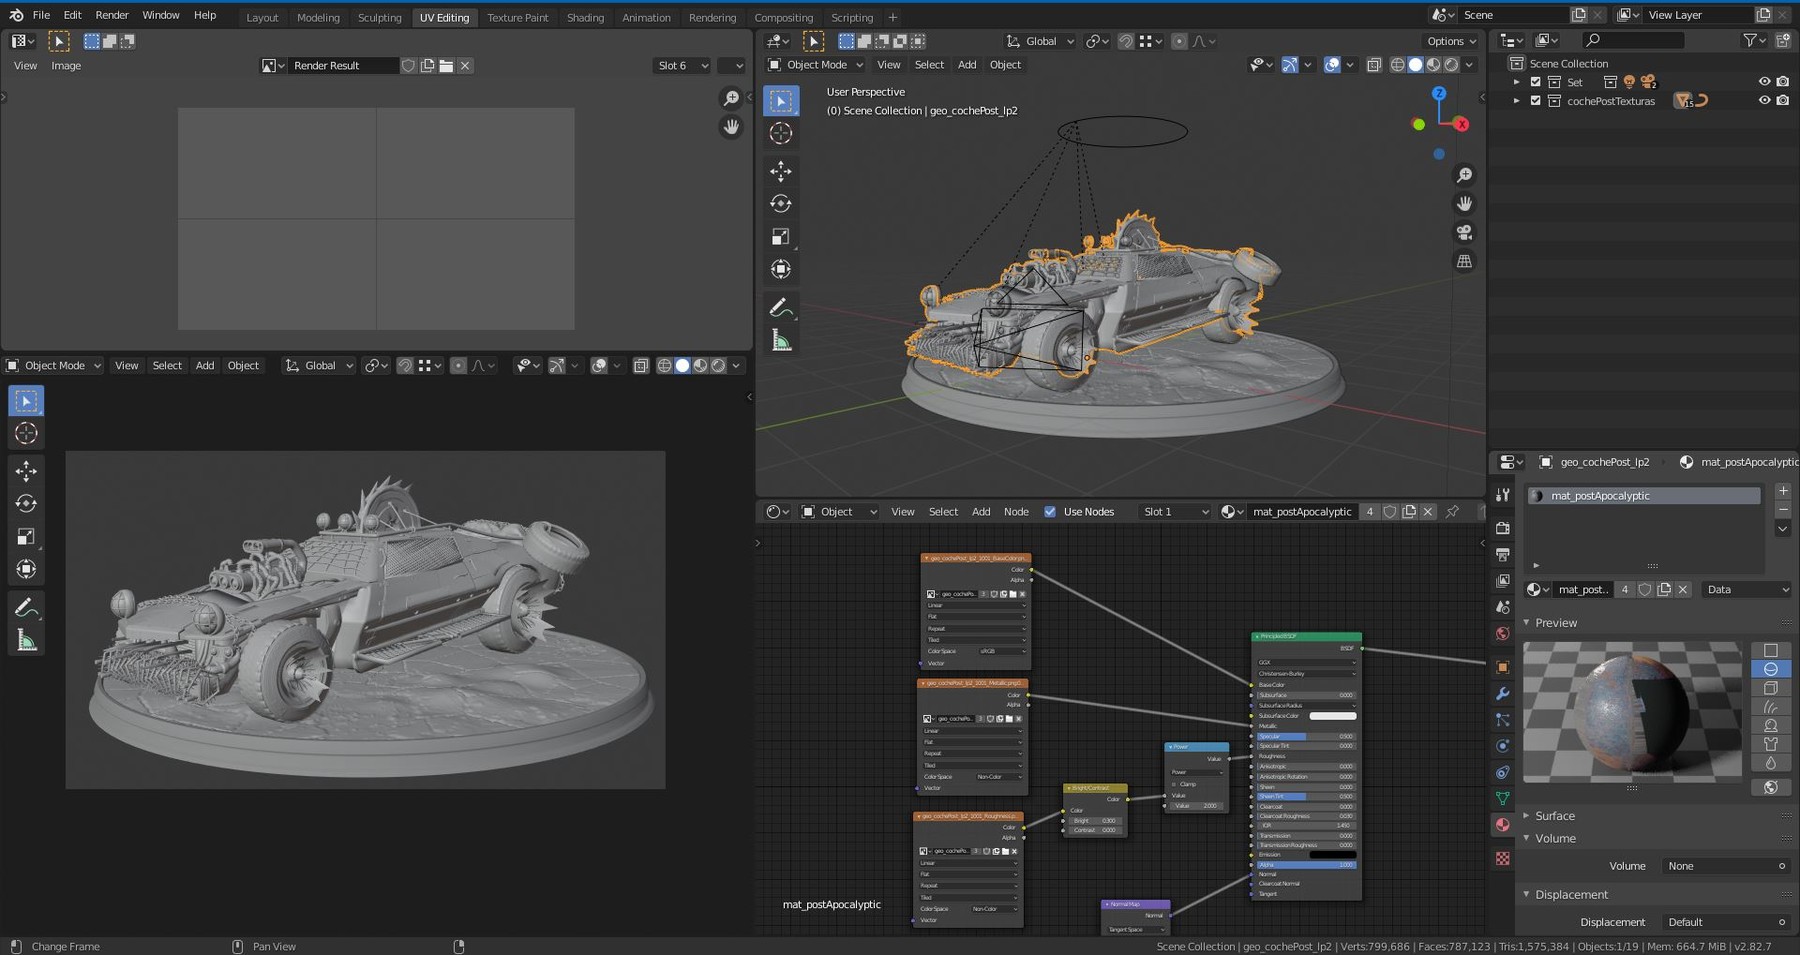Hide the cochePostTexturas collection using the eye icon
The height and width of the screenshot is (955, 1800).
pos(1764,100)
